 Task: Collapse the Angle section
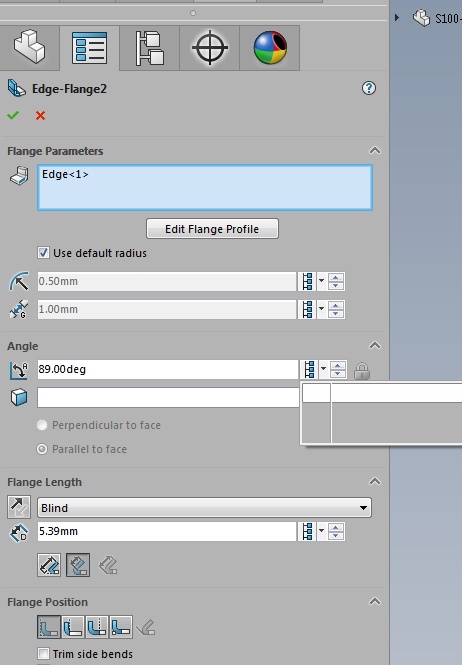375,346
